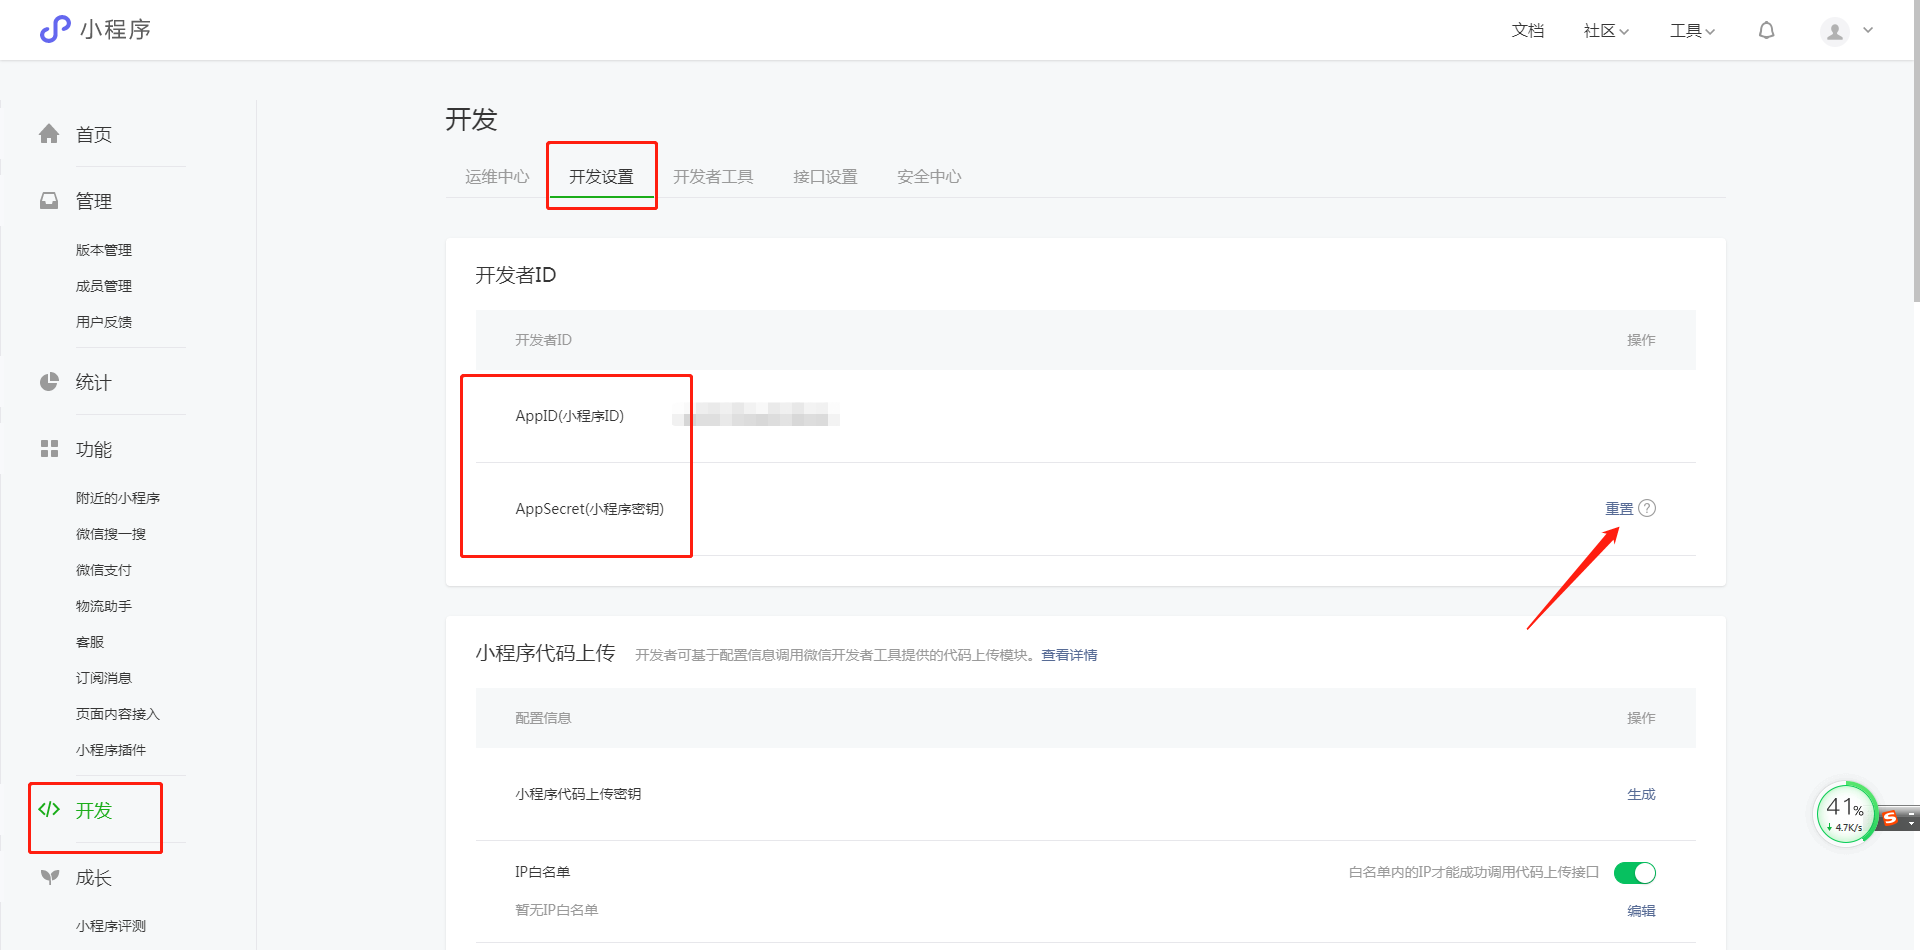The height and width of the screenshot is (950, 1920).
Task: Click the 统计 pie chart icon
Action: coord(49,381)
